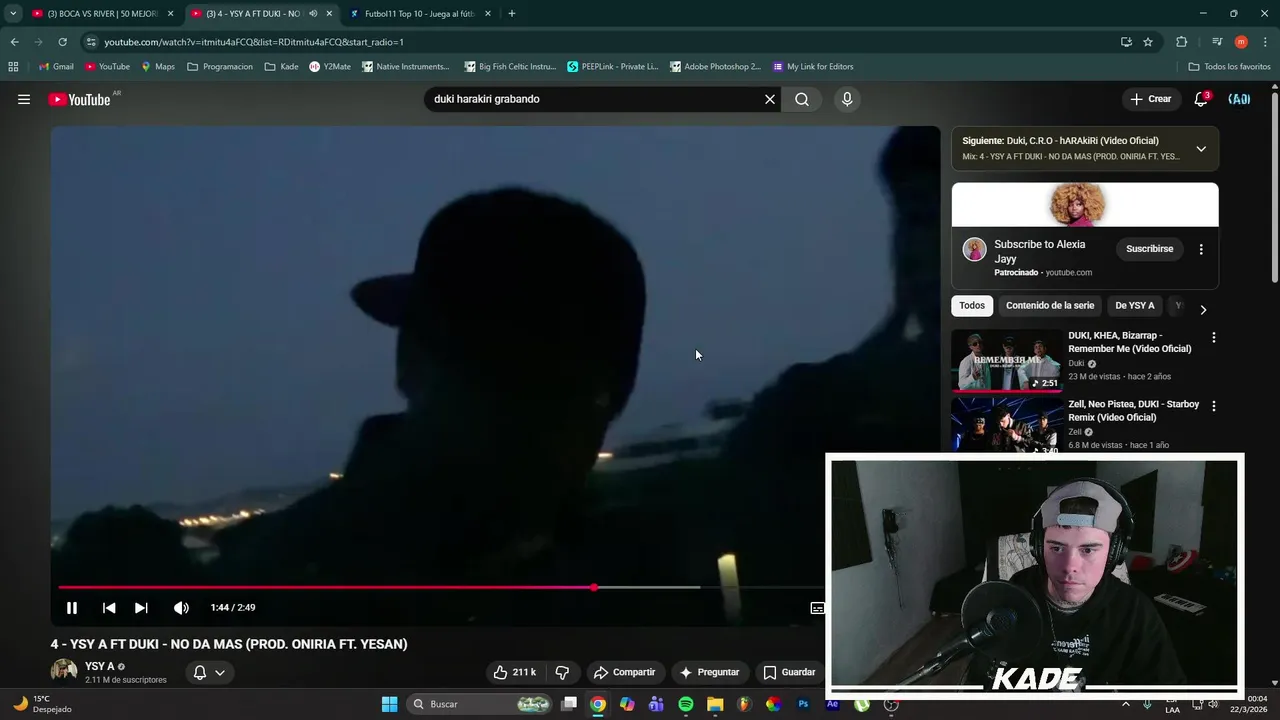This screenshot has height=720, width=1280.
Task: Open Copilot from the taskbar
Action: click(627, 704)
